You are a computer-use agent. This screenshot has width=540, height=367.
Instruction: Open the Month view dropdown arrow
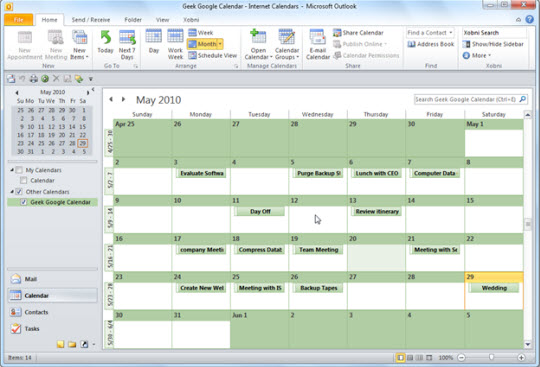tap(220, 44)
